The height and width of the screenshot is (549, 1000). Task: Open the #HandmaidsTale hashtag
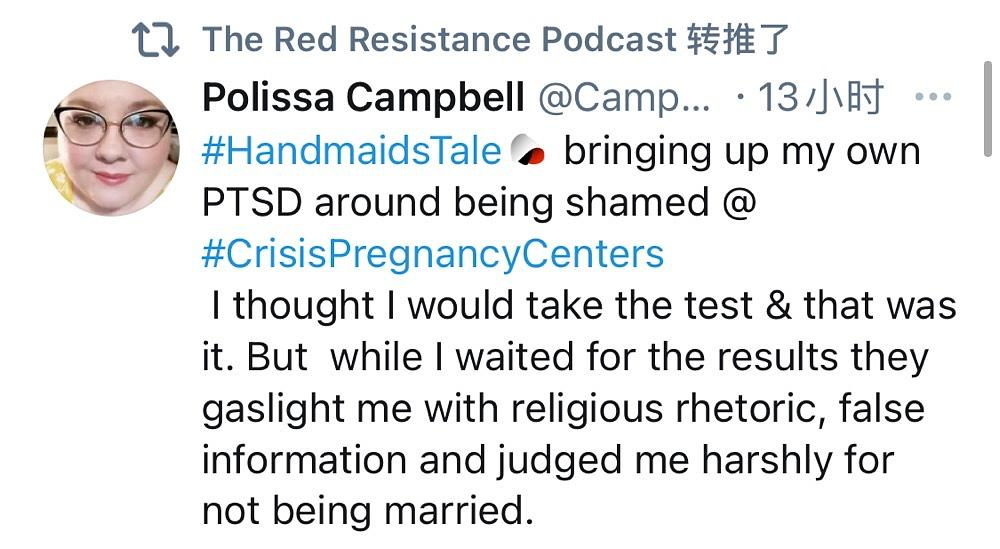351,151
